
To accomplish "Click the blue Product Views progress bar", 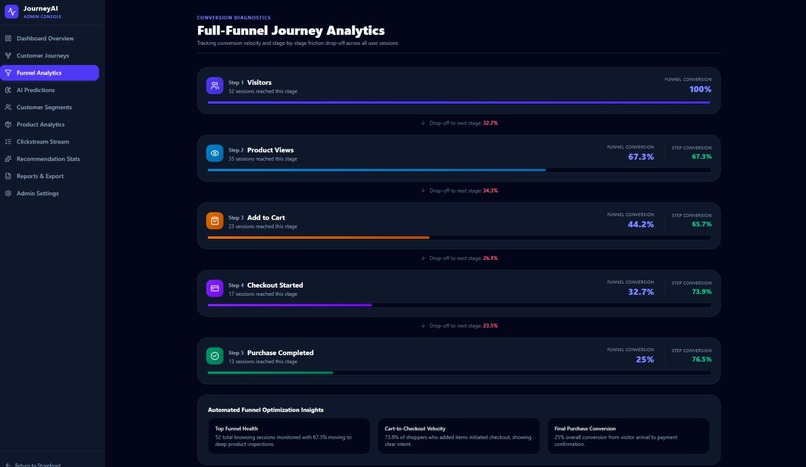I will 376,170.
